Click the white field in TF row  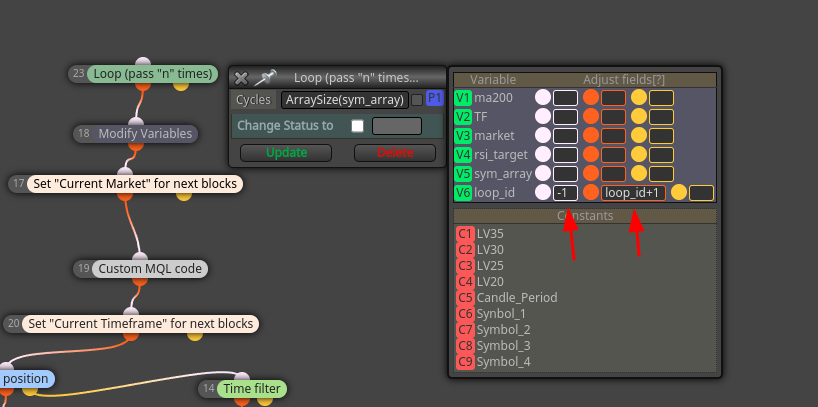[566, 117]
